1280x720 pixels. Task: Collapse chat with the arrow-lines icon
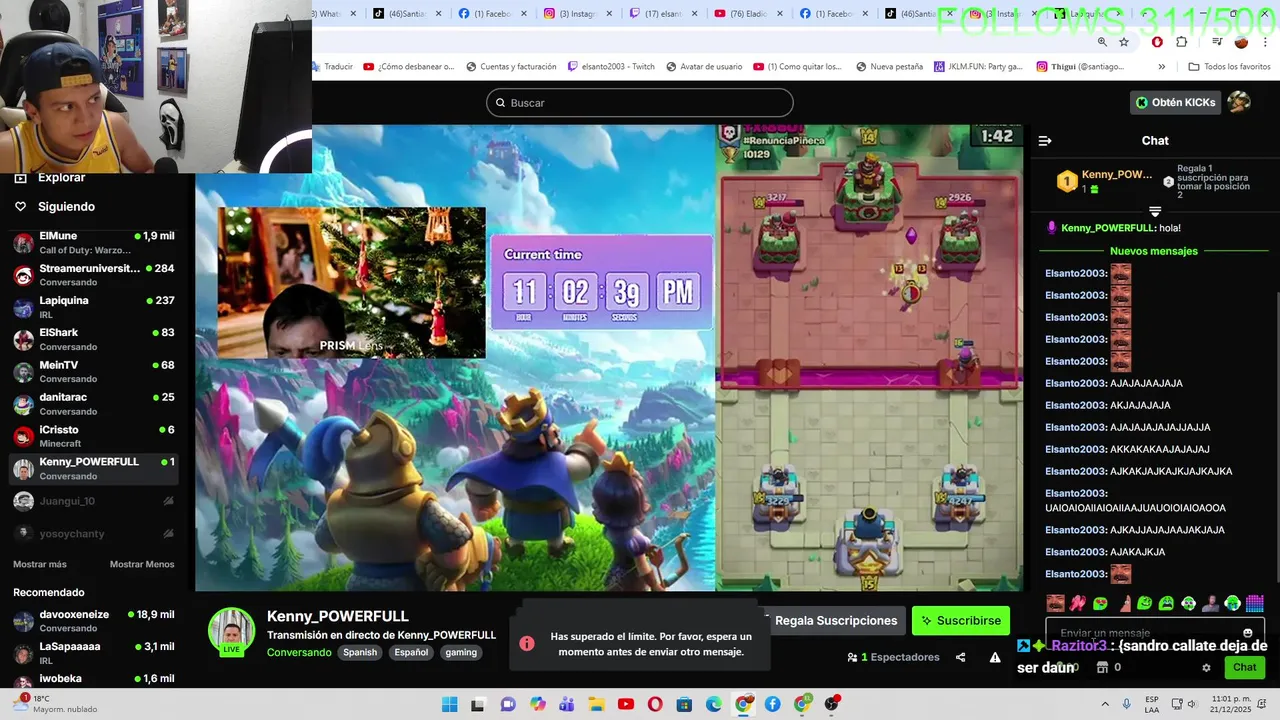pyautogui.click(x=1045, y=141)
